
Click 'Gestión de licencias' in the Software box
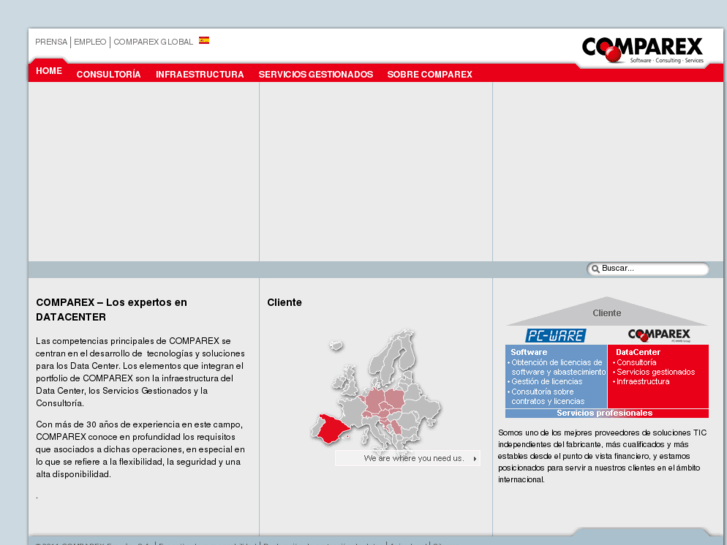click(x=547, y=382)
